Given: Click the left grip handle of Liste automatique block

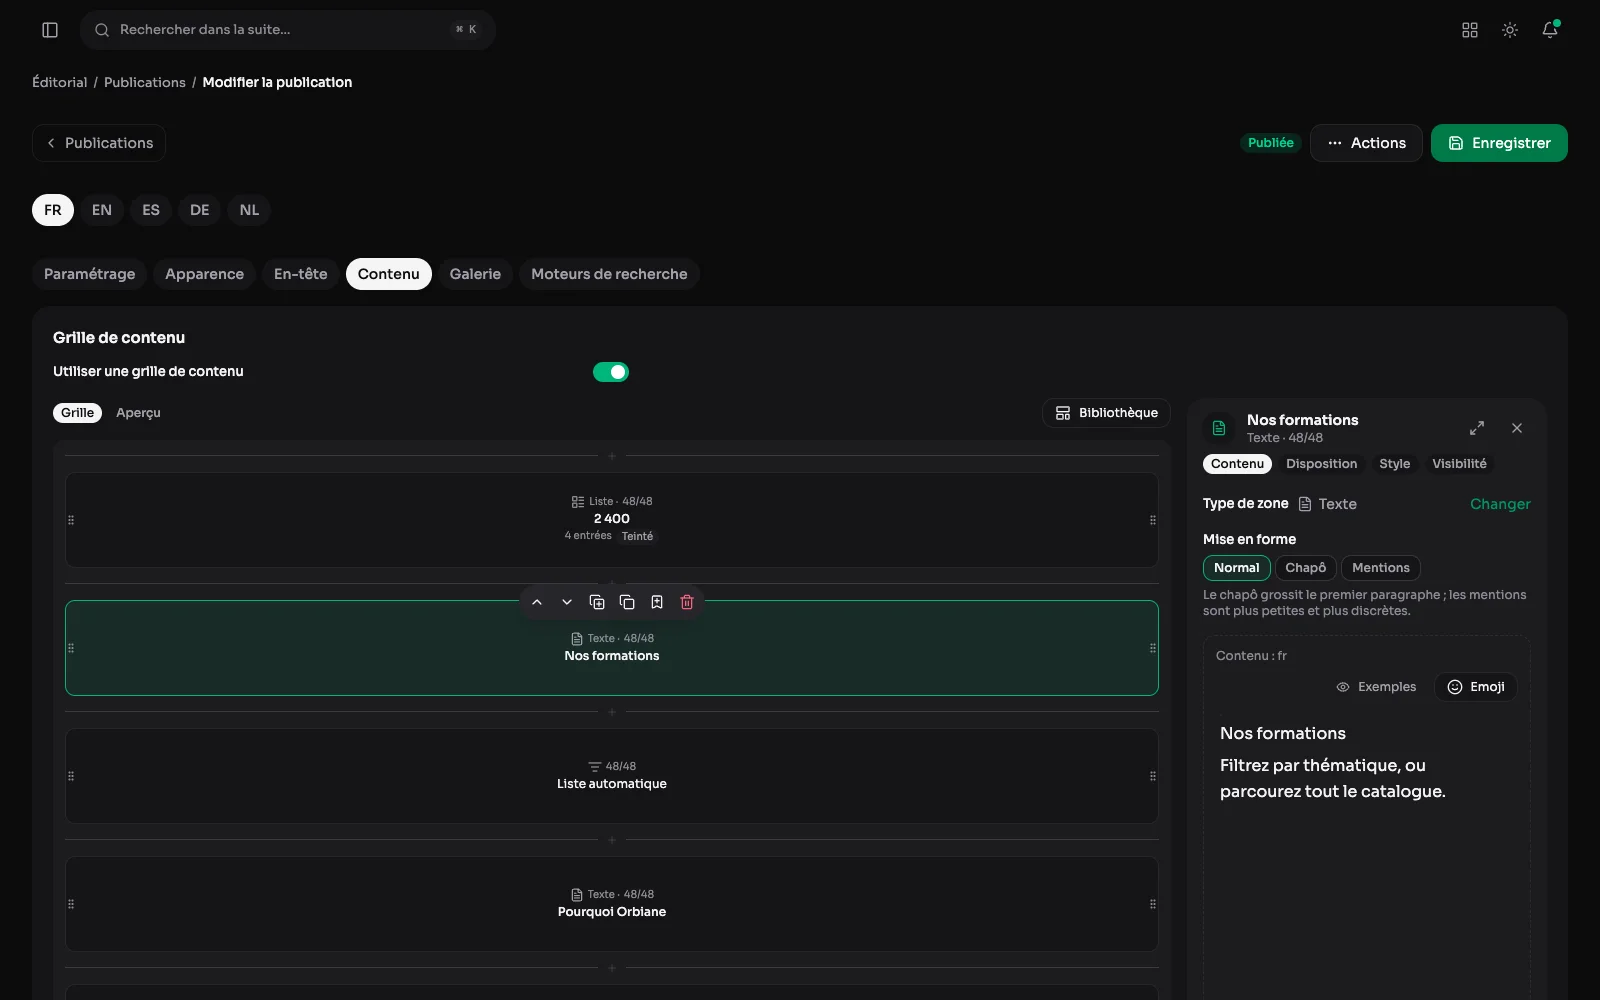Looking at the screenshot, I should (x=71, y=776).
